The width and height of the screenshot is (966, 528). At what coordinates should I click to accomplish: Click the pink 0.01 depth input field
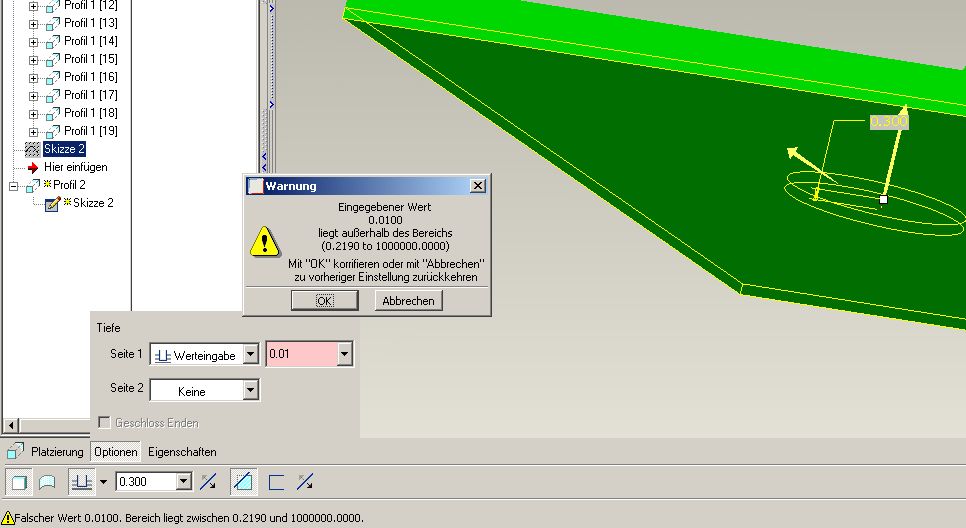pyautogui.click(x=302, y=354)
